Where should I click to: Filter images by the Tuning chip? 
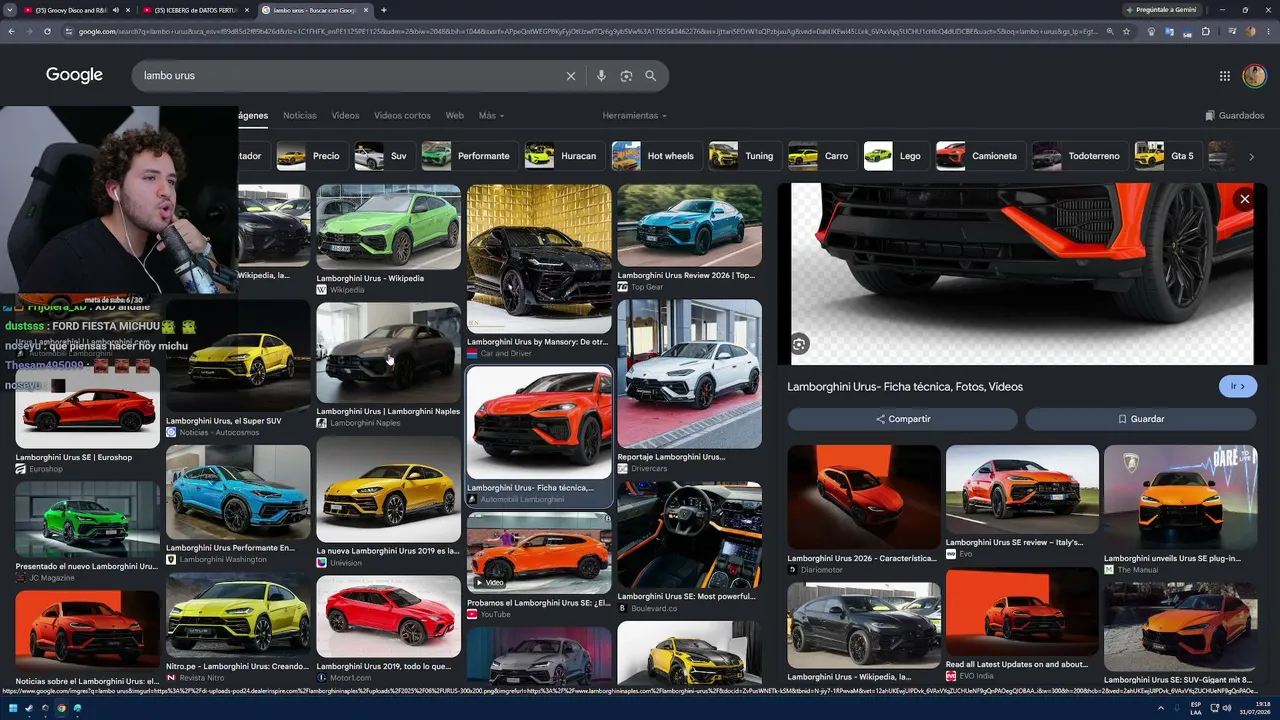point(744,156)
